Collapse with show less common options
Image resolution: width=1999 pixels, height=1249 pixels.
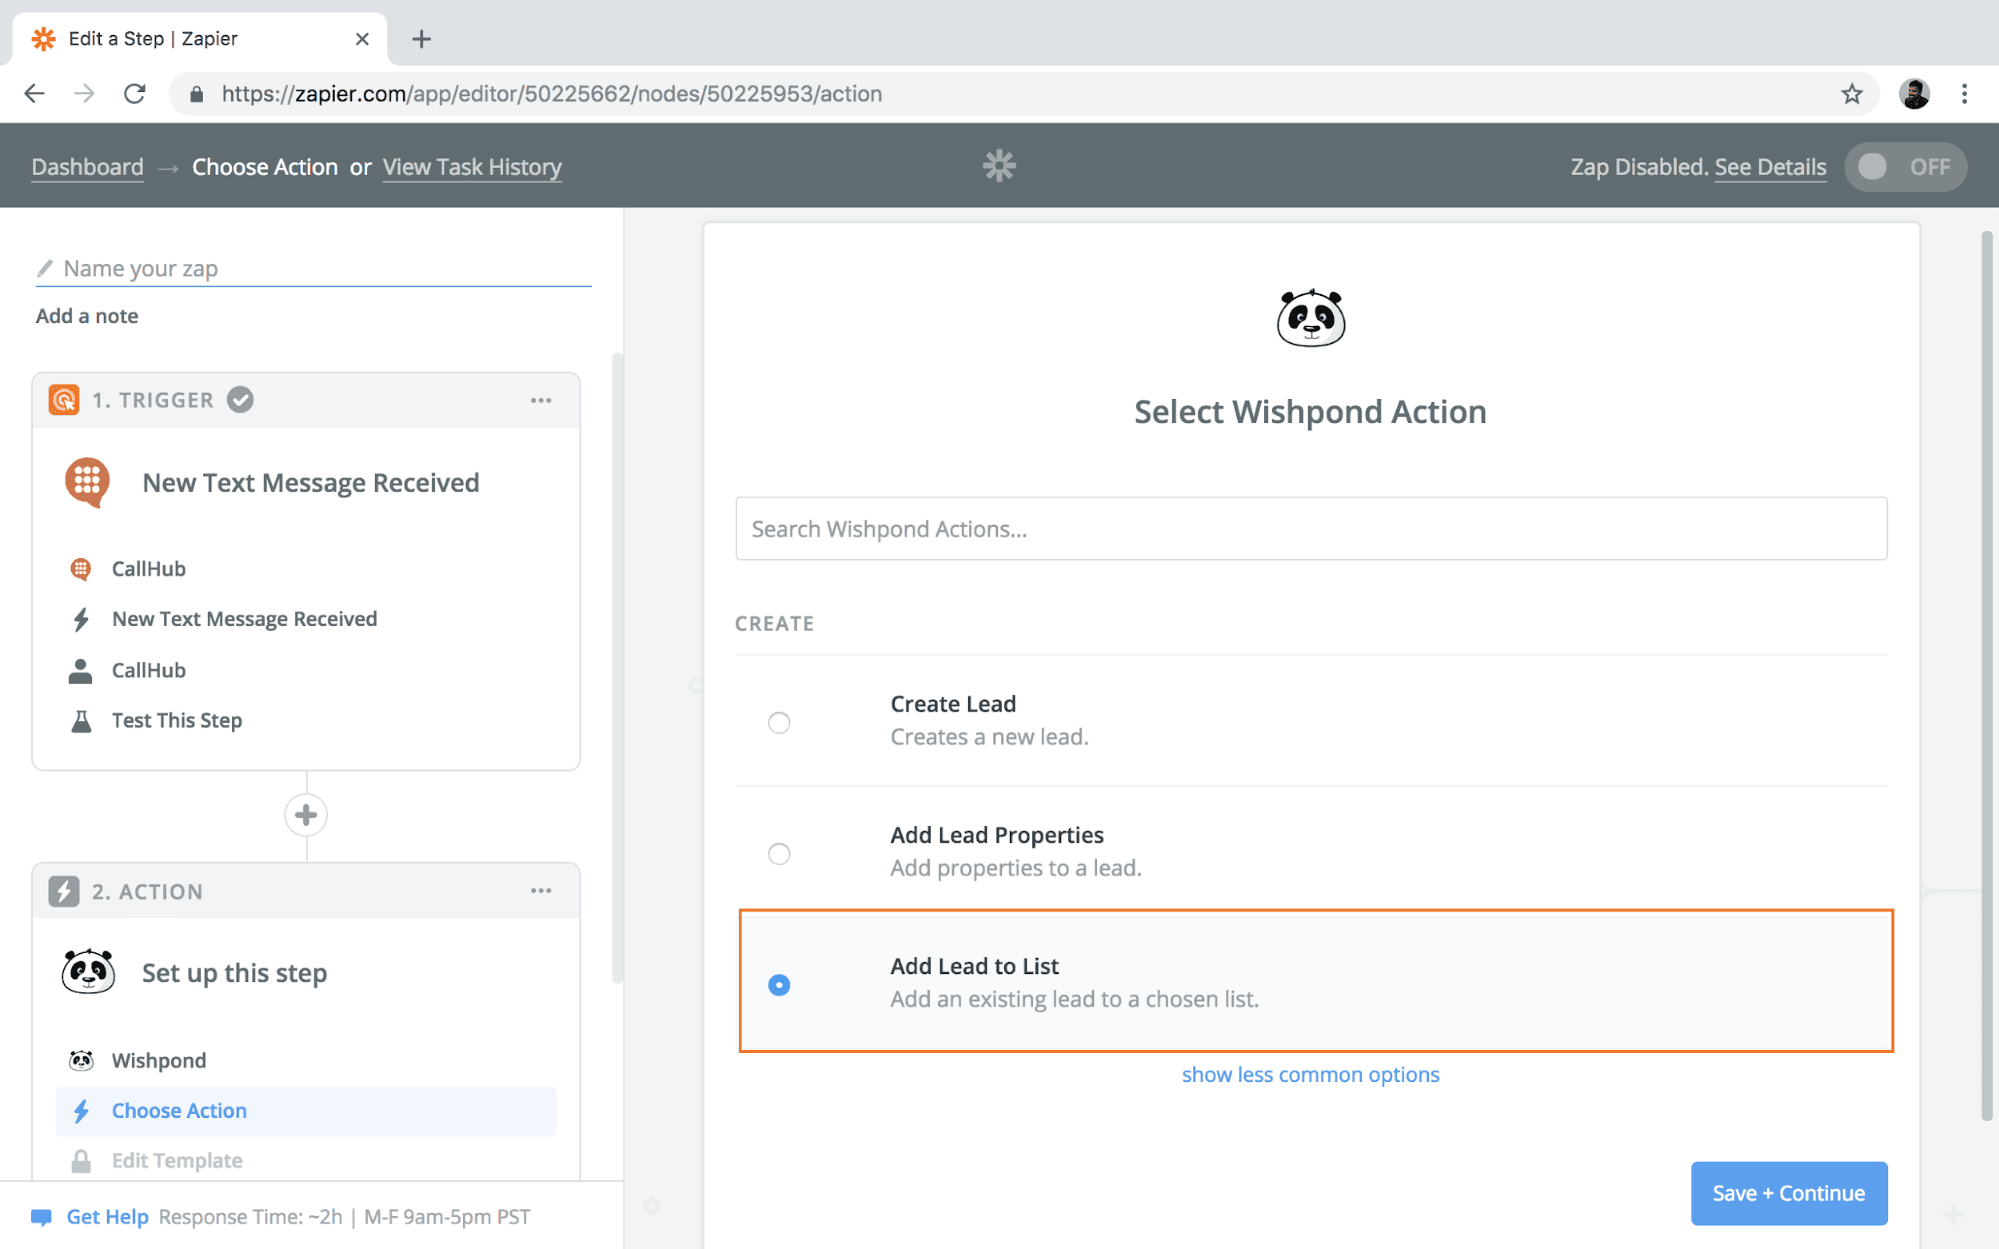point(1310,1074)
